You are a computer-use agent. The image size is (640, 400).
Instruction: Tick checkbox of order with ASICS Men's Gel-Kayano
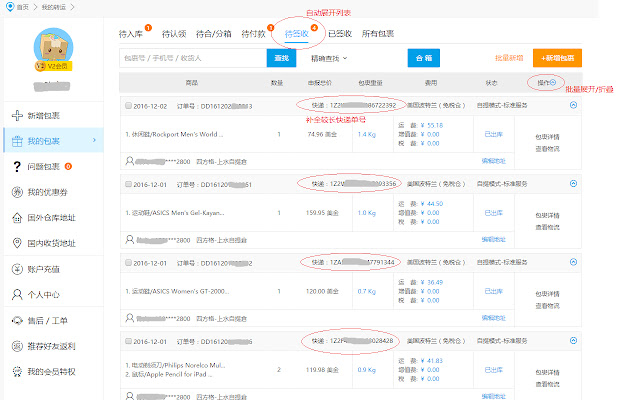[x=128, y=184]
